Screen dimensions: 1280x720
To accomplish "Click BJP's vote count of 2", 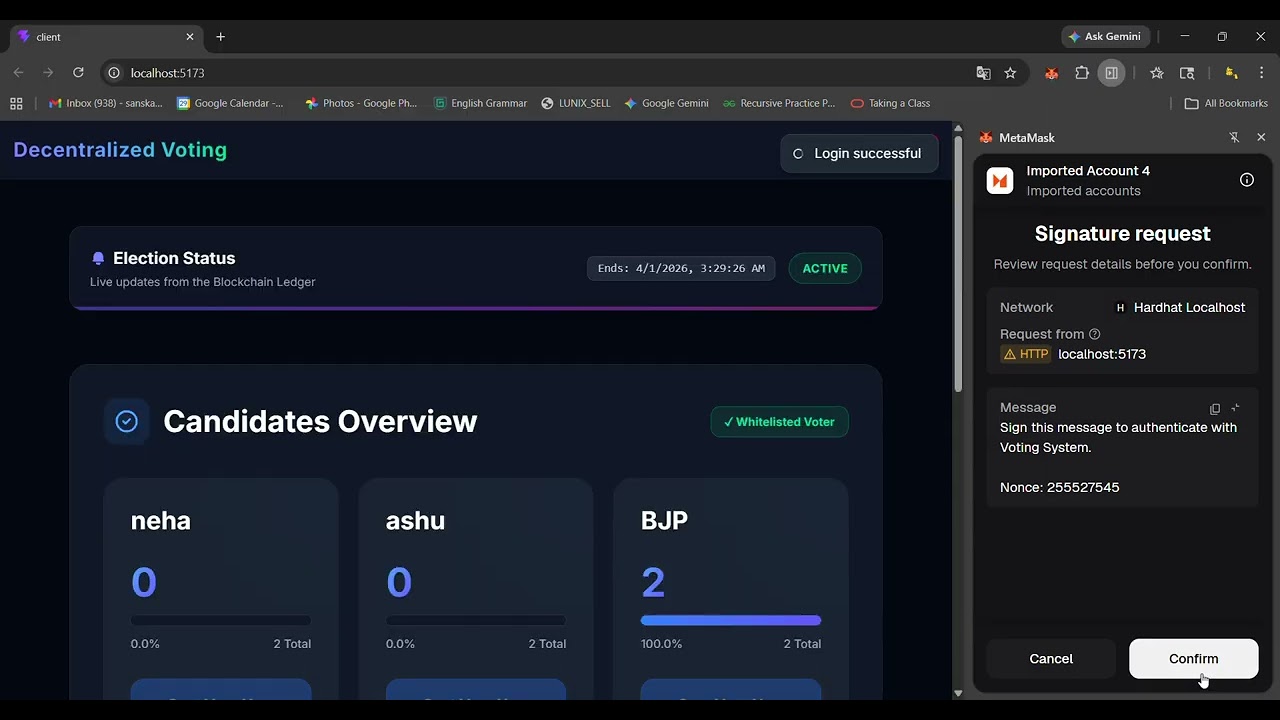I will click(x=653, y=582).
